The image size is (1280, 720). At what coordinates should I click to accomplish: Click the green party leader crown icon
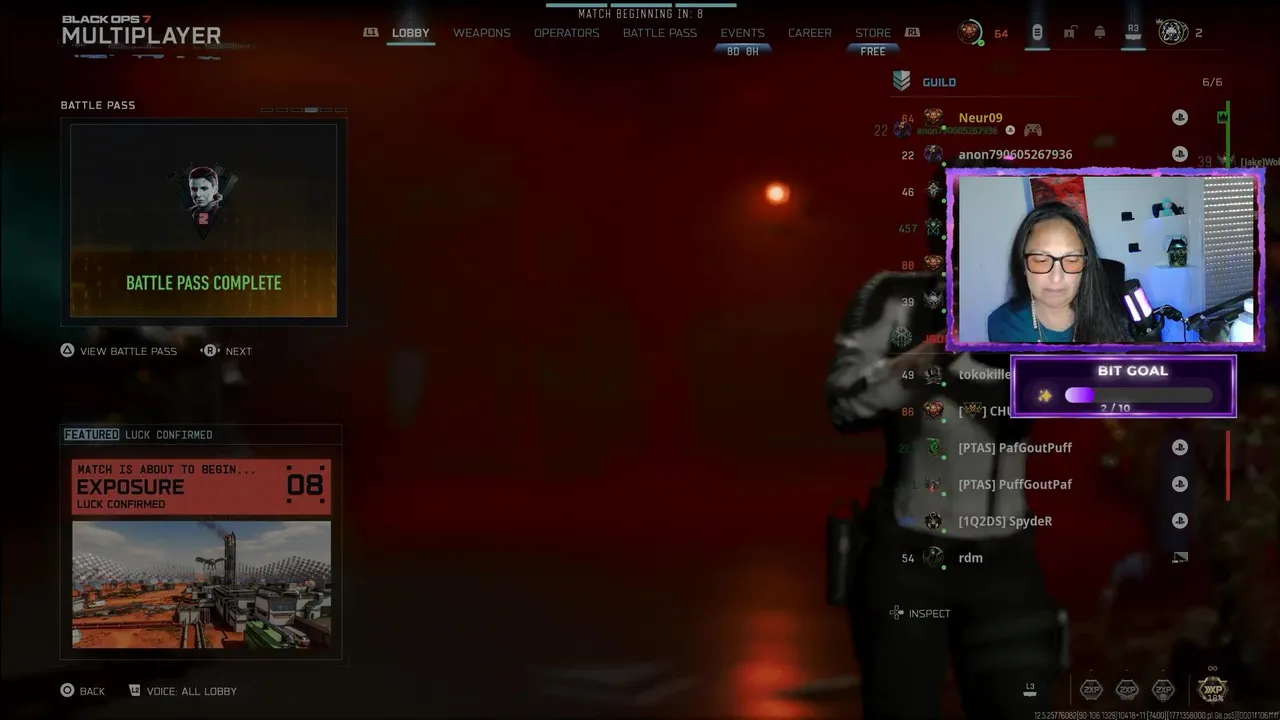1222,118
